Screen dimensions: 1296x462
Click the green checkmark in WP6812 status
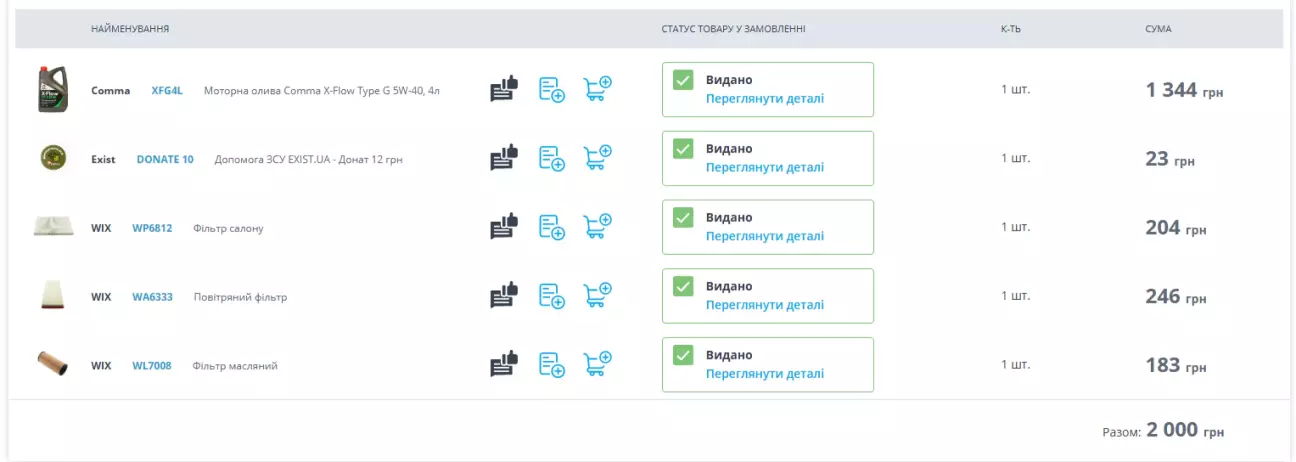pyautogui.click(x=683, y=218)
